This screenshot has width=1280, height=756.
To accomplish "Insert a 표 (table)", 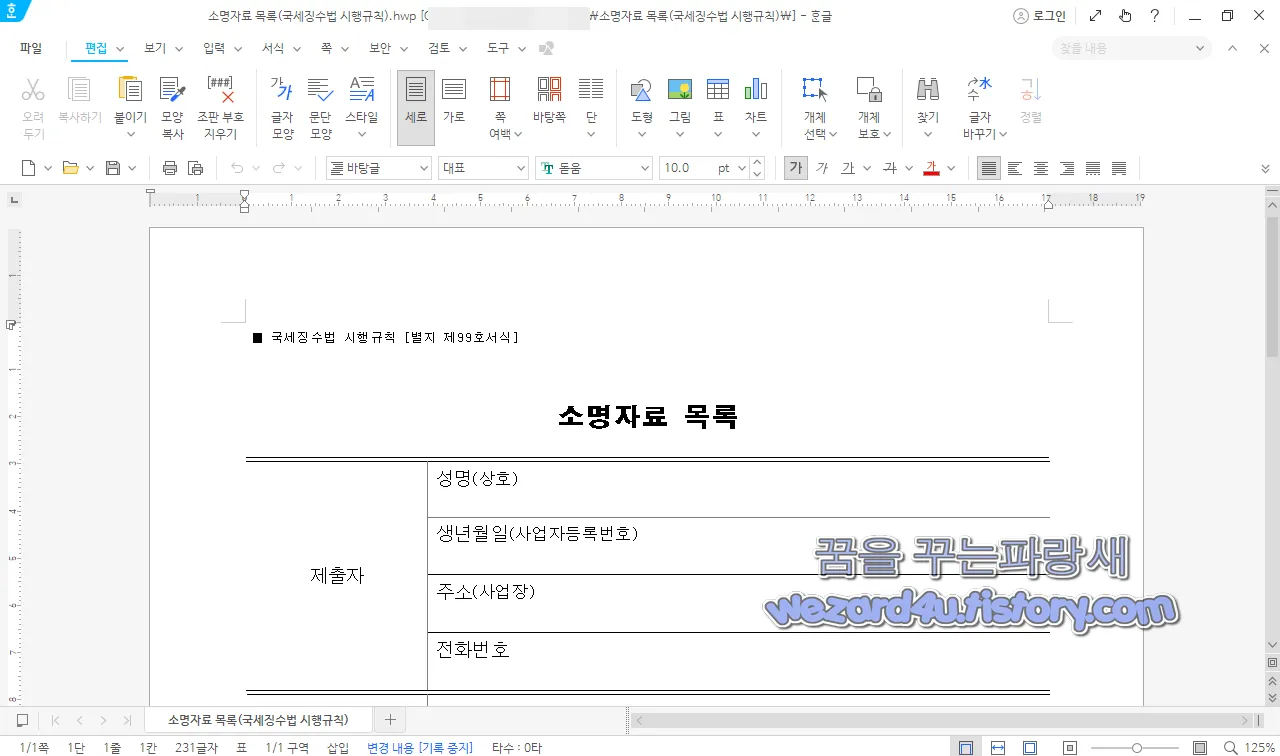I will pos(718,90).
